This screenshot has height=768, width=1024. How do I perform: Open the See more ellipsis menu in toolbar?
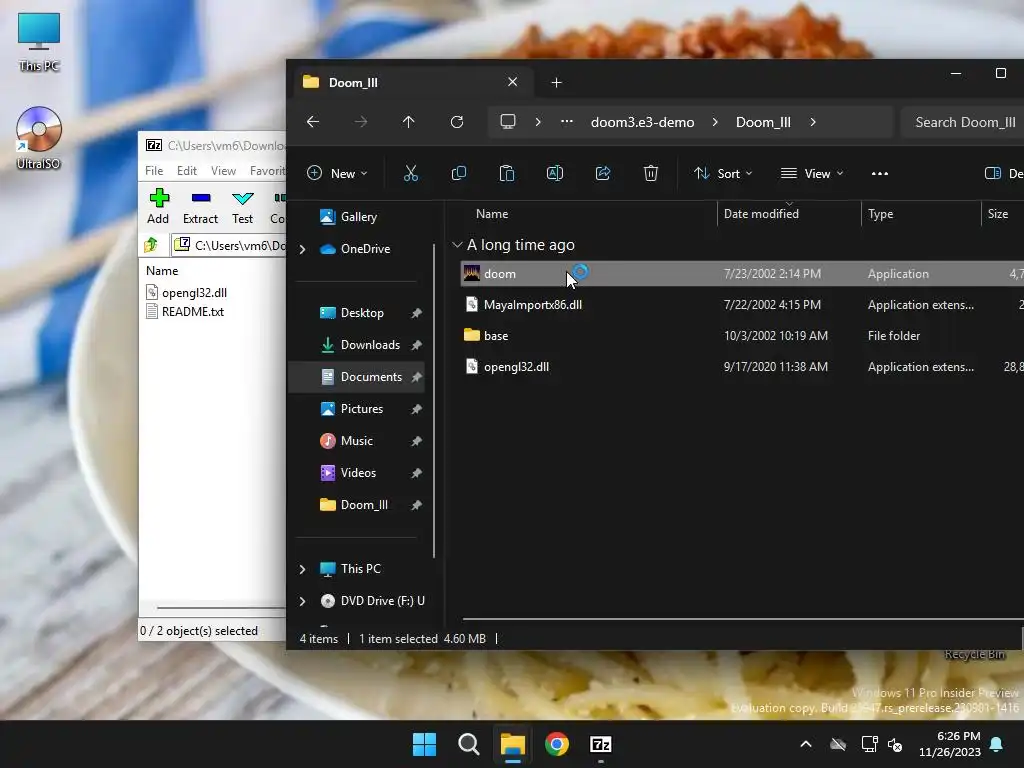pyautogui.click(x=880, y=174)
